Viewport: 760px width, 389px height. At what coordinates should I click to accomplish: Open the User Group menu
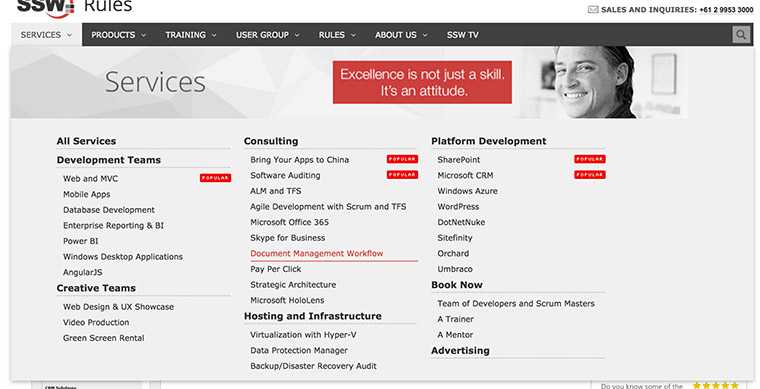tap(268, 35)
